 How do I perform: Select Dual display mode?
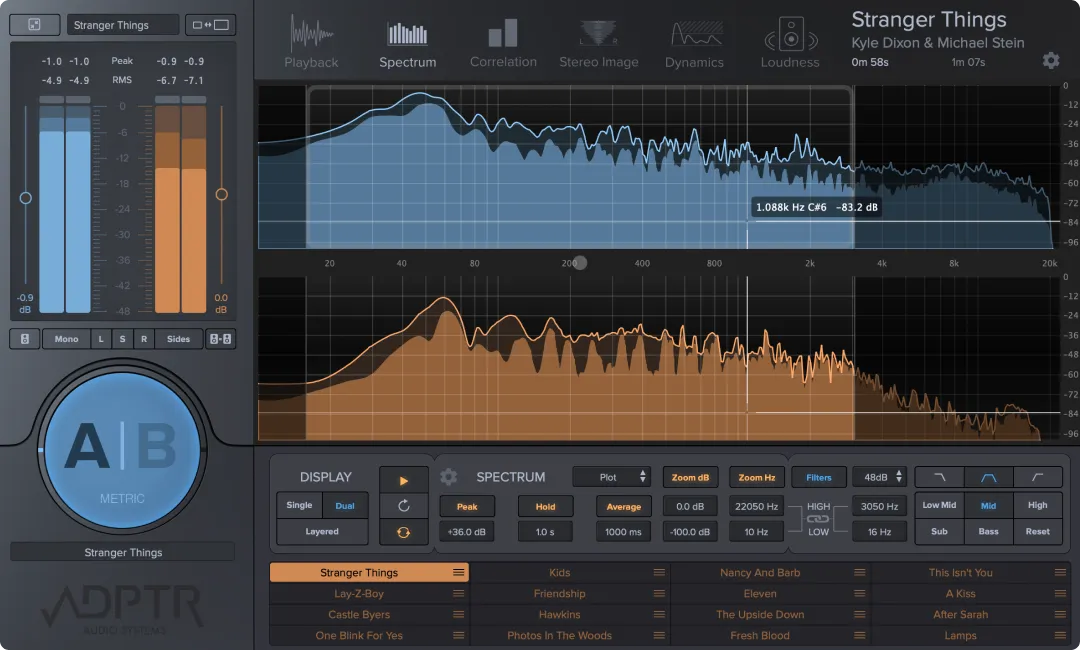coord(345,505)
